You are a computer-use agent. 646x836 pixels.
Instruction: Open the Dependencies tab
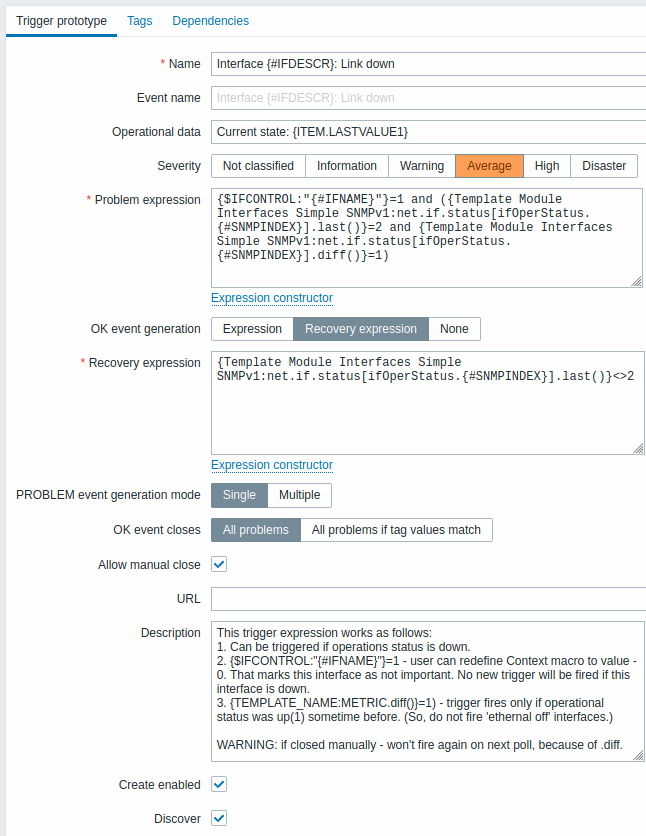pos(211,21)
